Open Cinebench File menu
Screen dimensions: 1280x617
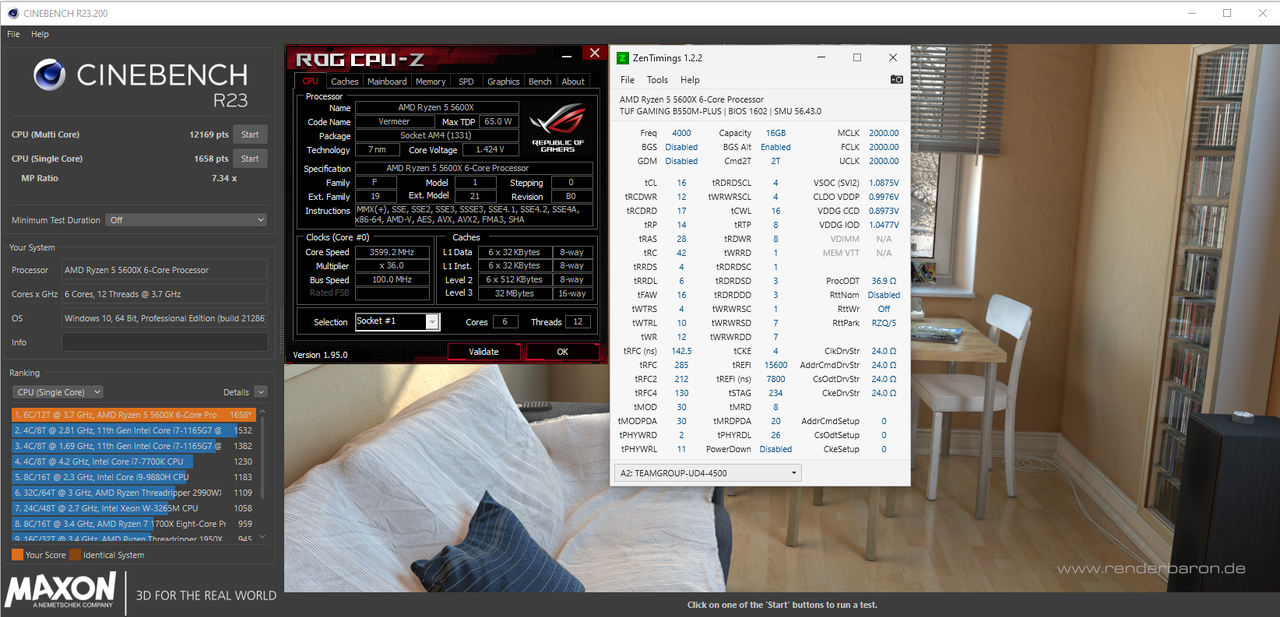tap(13, 34)
